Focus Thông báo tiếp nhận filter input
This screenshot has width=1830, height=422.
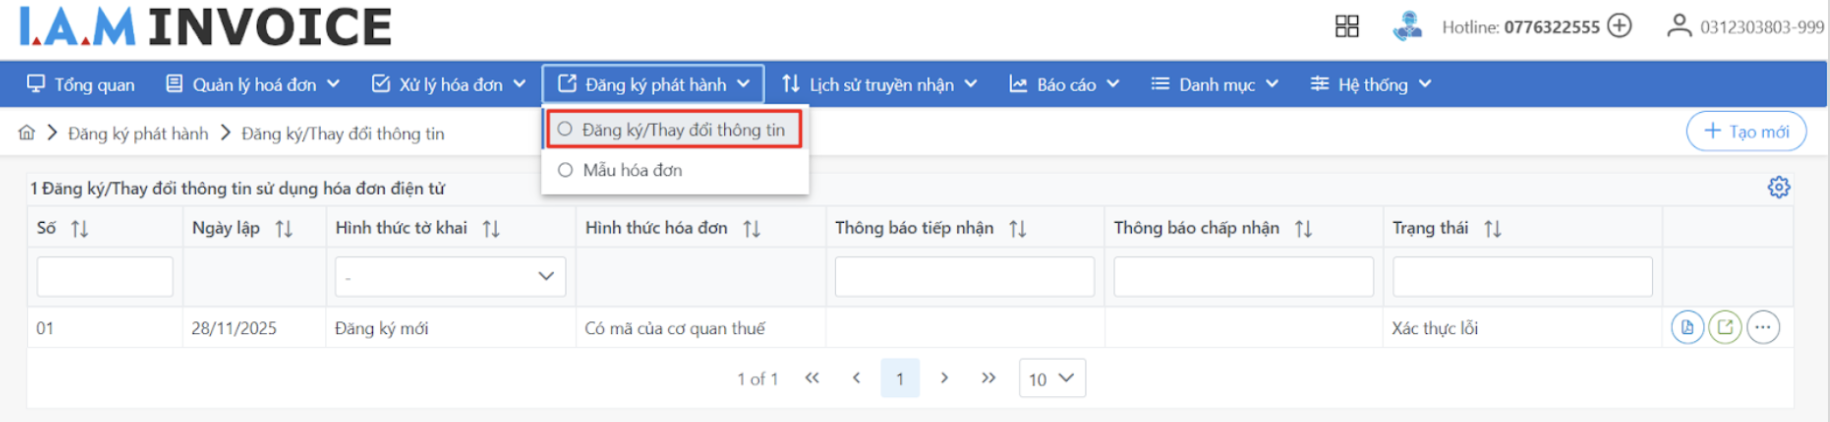[964, 276]
